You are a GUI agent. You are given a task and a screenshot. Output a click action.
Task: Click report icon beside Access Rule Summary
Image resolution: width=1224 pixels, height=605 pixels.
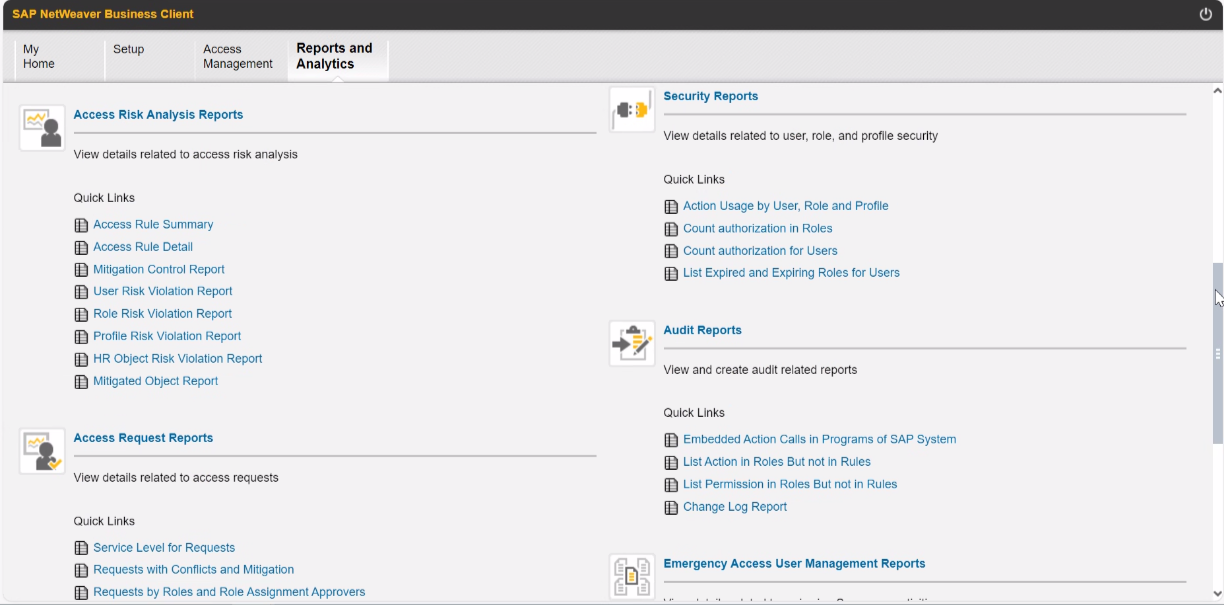coord(81,225)
